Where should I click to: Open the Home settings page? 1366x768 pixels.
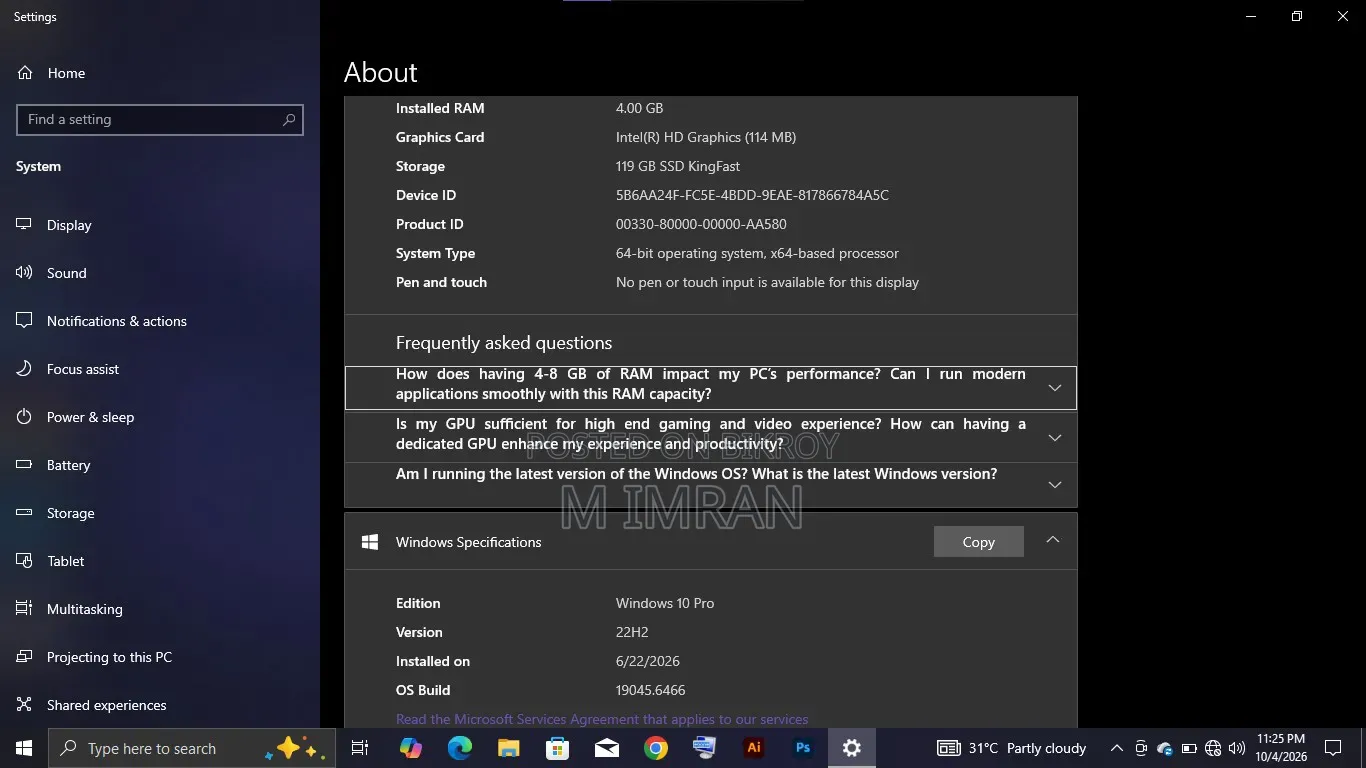[x=160, y=73]
